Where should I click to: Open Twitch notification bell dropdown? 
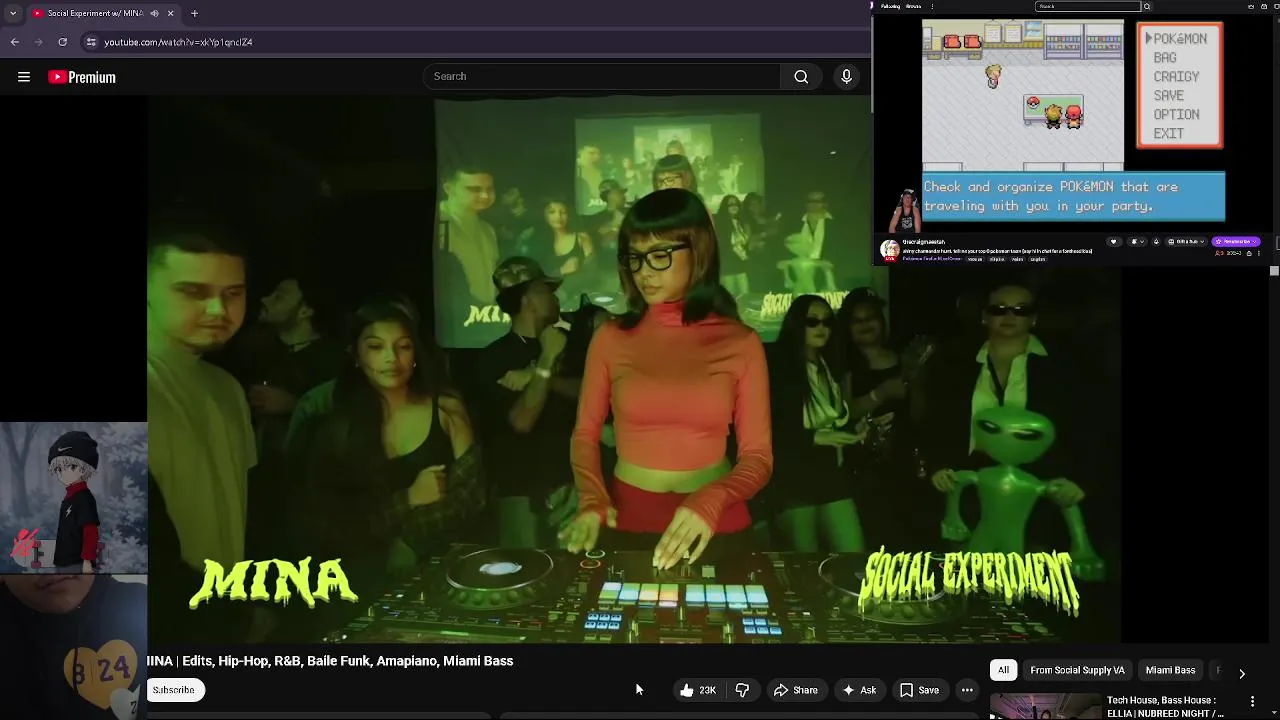(x=1137, y=241)
